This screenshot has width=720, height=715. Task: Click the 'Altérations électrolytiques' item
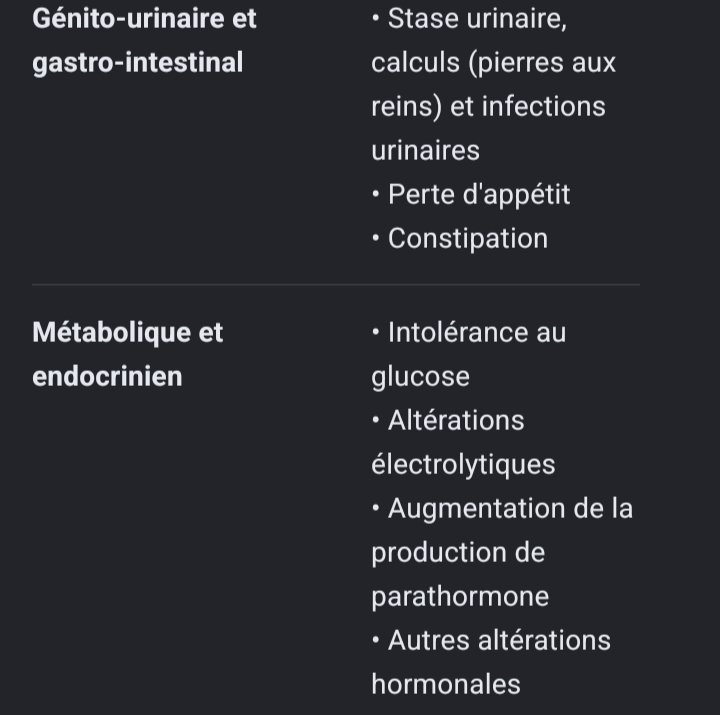[463, 442]
